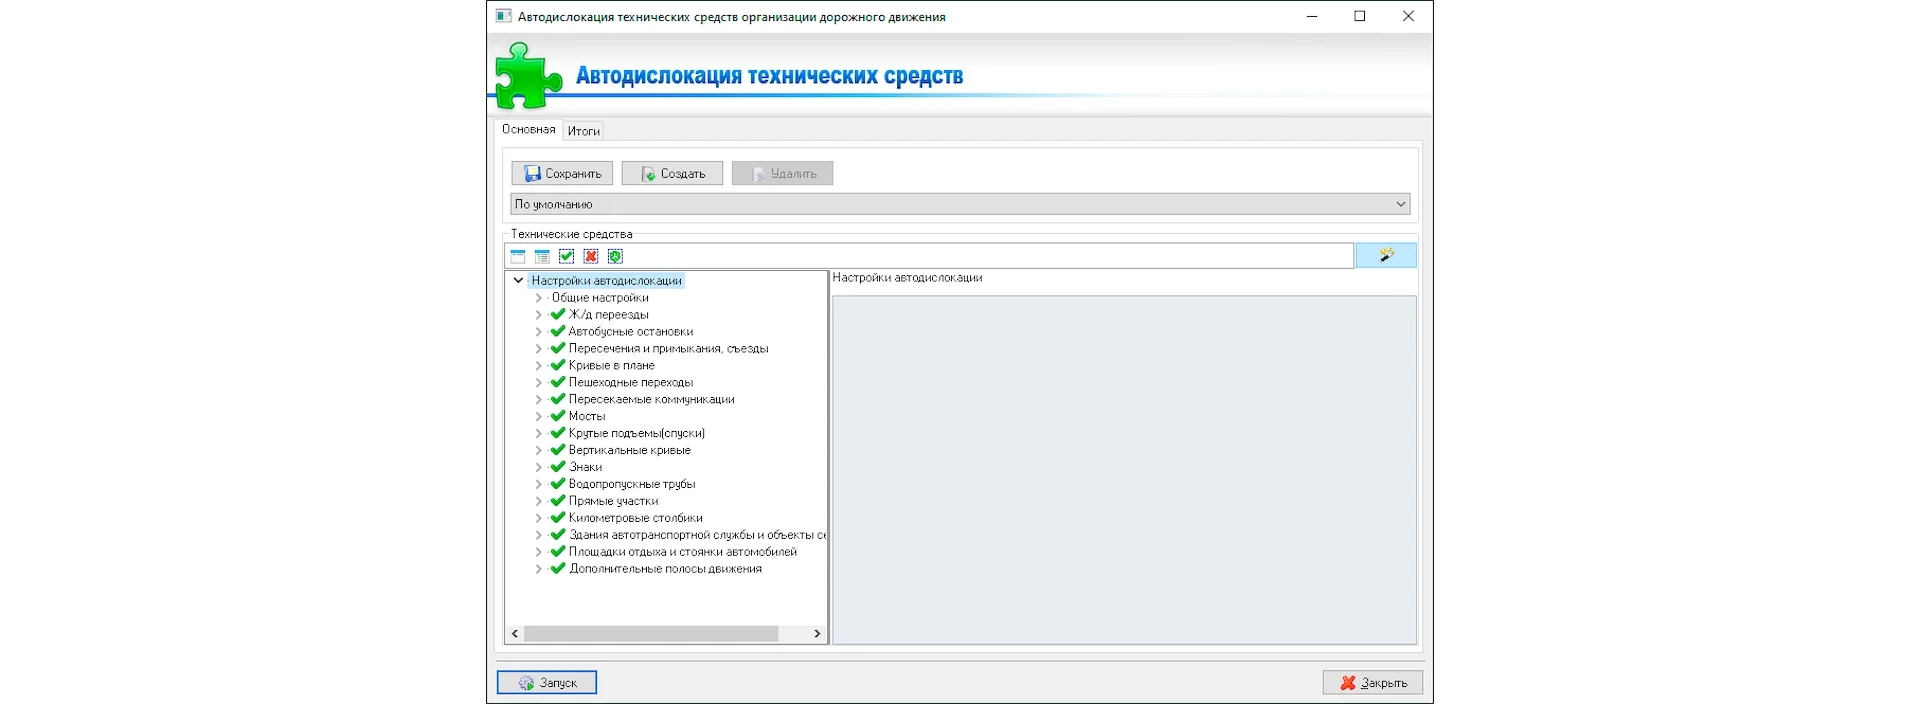
Task: Click the tree horizontal scrollbar right arrow
Action: pos(817,634)
